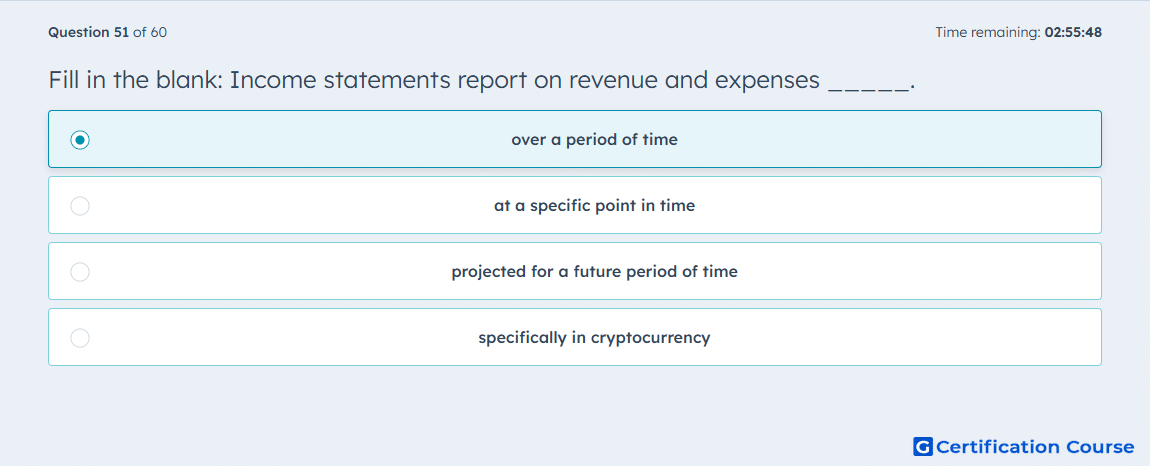Click the 'specifically in cryptocurrency' answer text

tap(594, 338)
